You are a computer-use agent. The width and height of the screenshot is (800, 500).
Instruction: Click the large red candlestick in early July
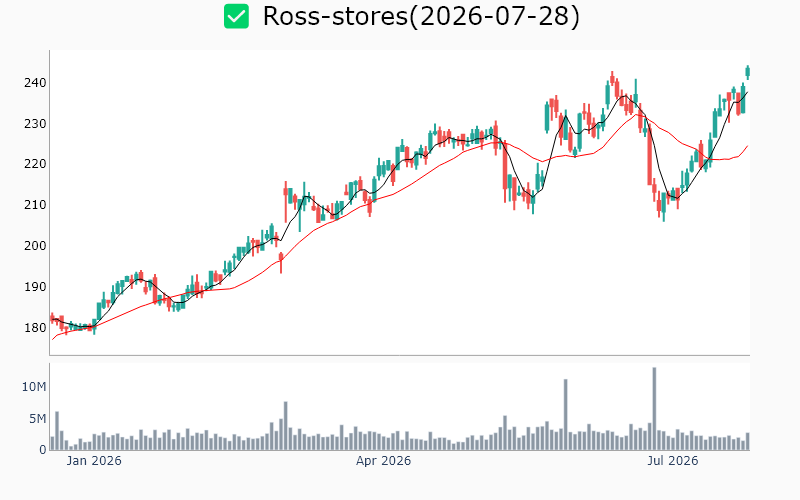click(x=649, y=152)
